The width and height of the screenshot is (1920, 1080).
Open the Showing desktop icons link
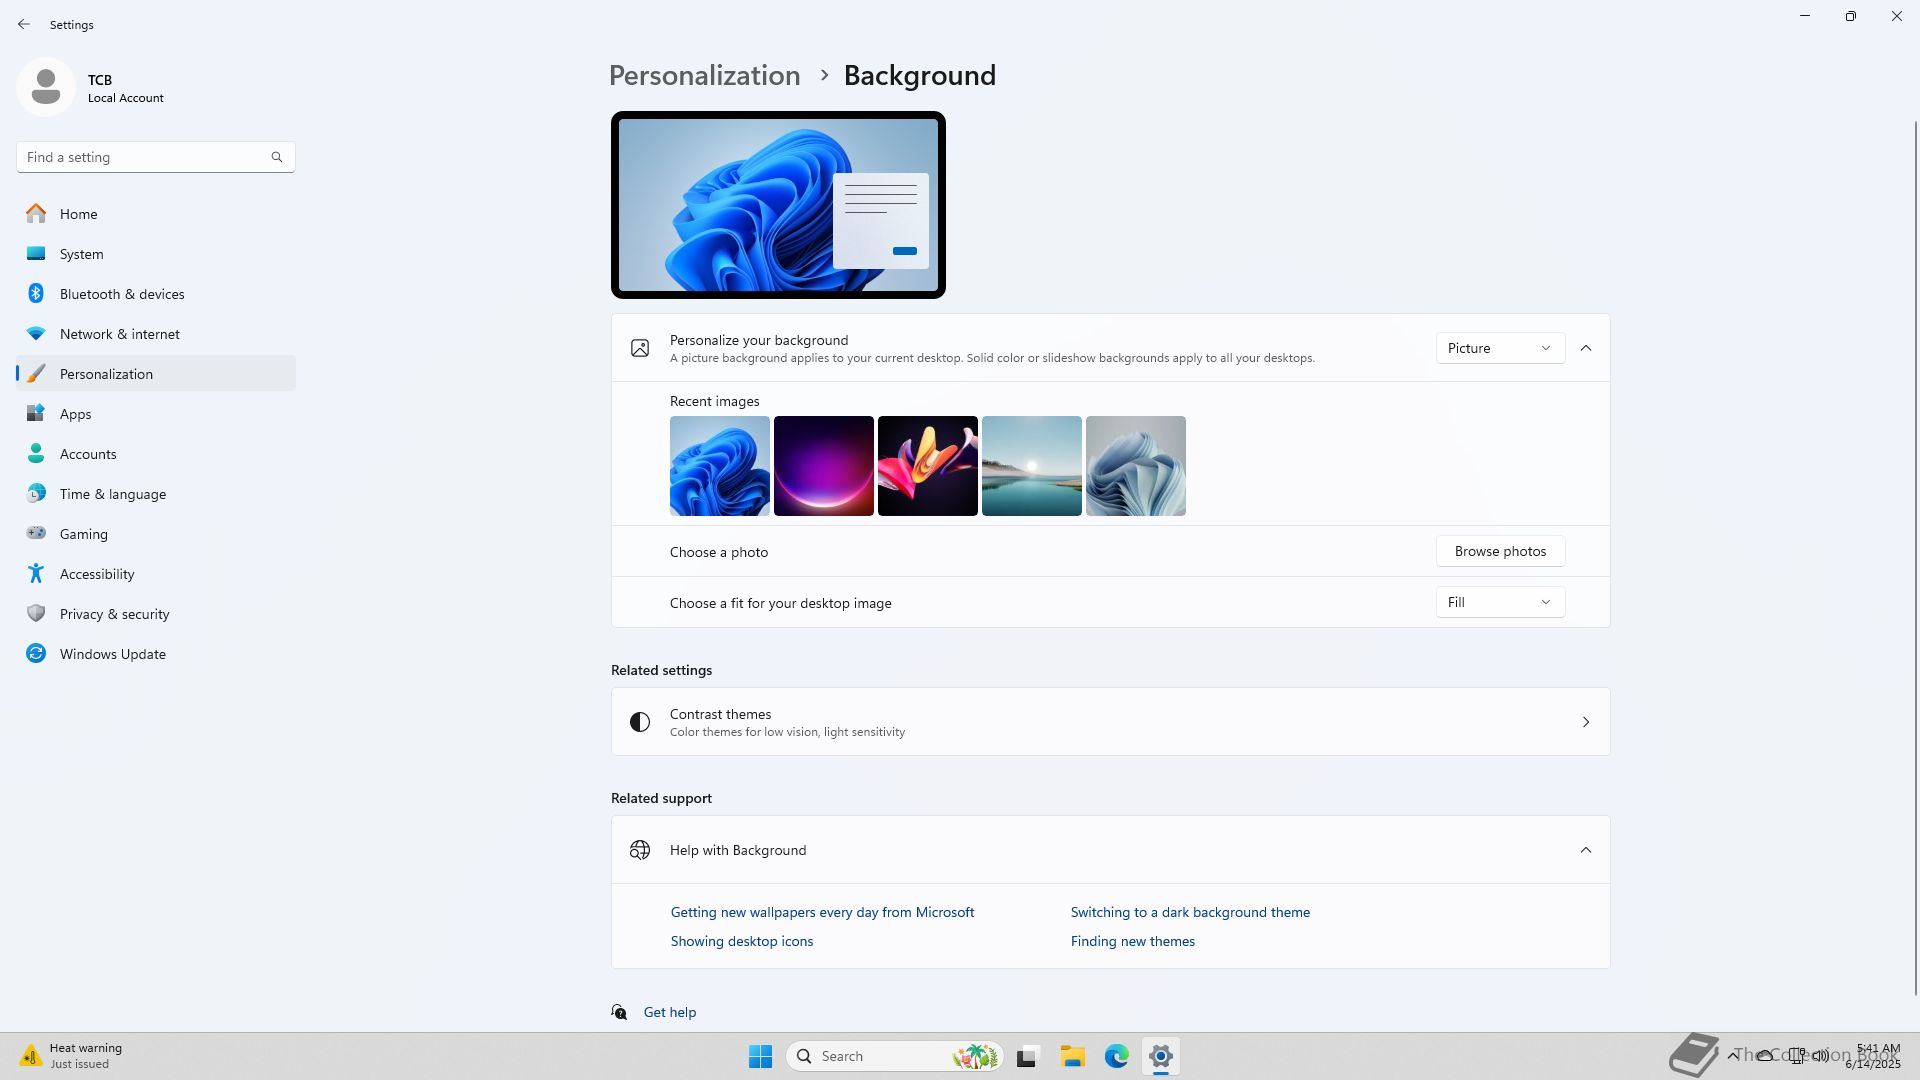(741, 941)
